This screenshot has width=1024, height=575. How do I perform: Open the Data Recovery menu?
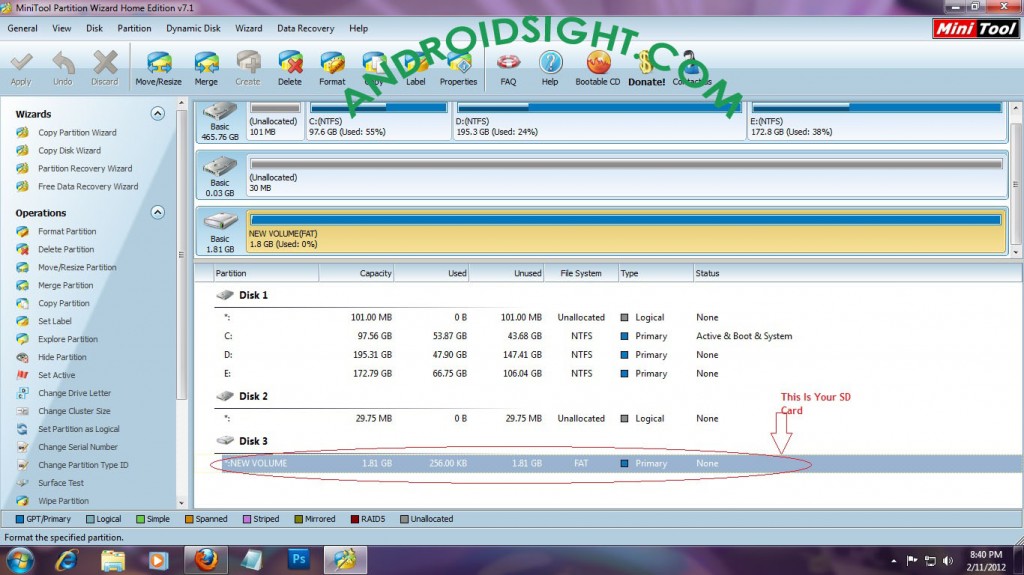(306, 29)
